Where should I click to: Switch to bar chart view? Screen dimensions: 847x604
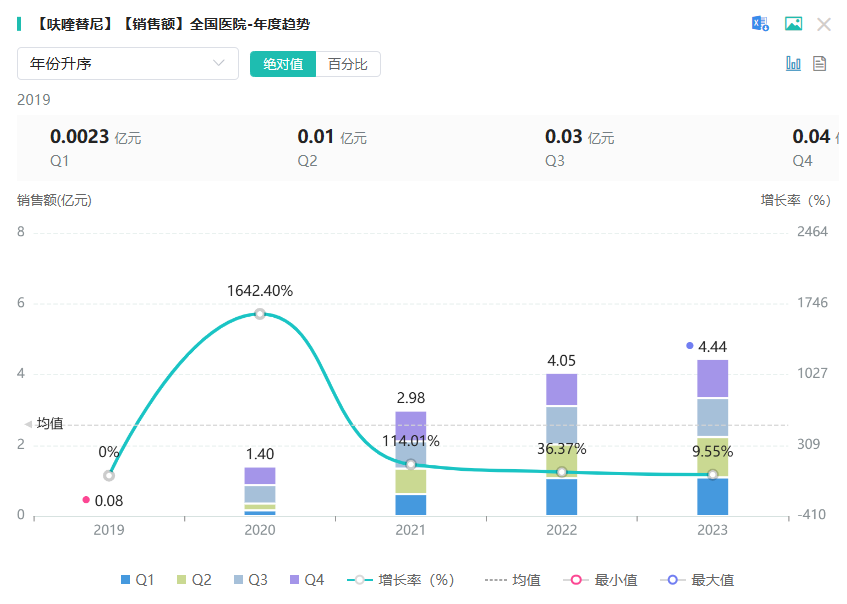(794, 64)
